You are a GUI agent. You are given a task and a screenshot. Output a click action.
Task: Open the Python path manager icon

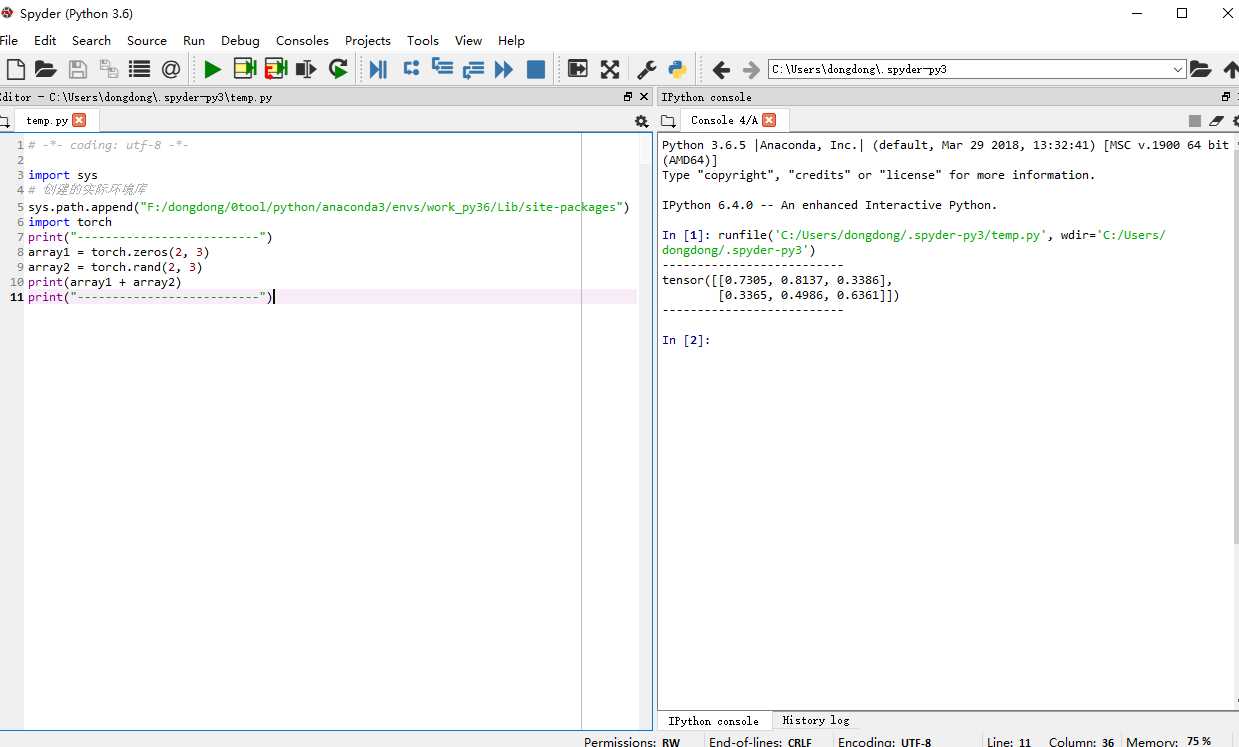[x=677, y=69]
